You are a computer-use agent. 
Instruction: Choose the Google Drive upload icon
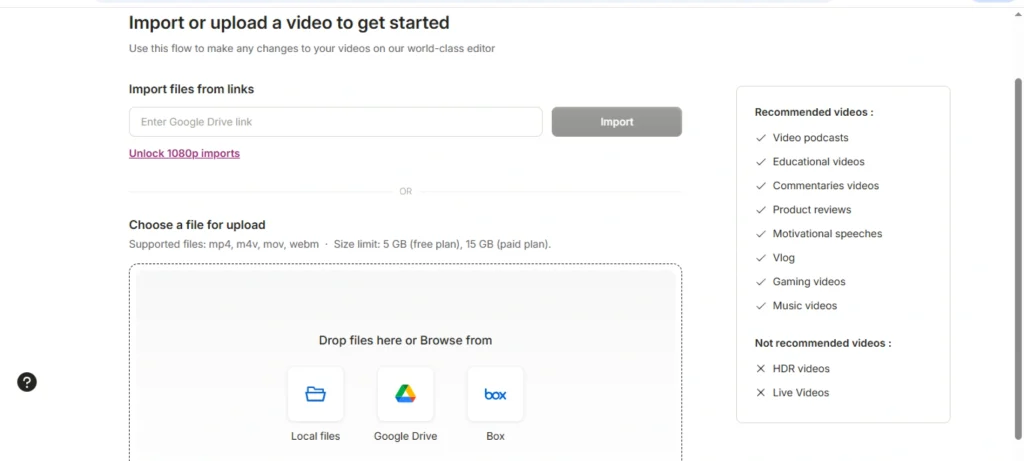pyautogui.click(x=405, y=394)
